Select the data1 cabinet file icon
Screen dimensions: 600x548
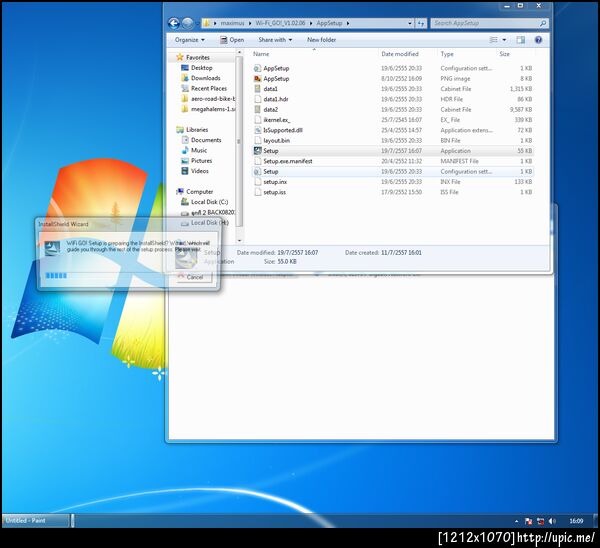[x=258, y=89]
